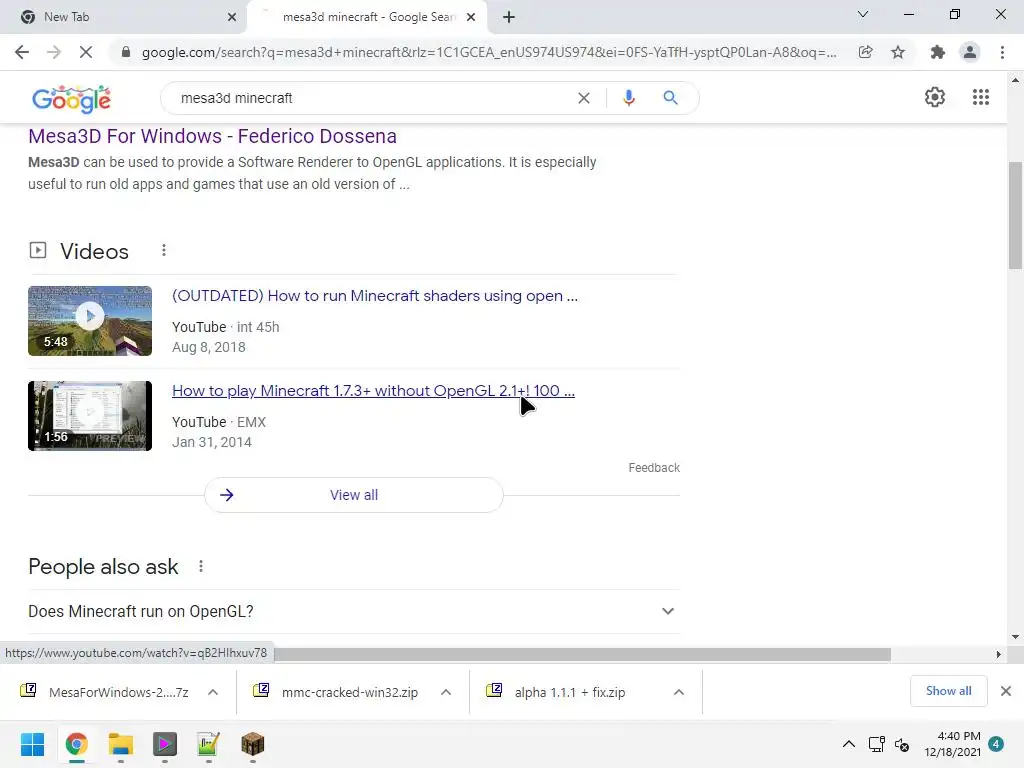Image resolution: width=1024 pixels, height=768 pixels.
Task: Bookmark this page with the star
Action: [898, 52]
